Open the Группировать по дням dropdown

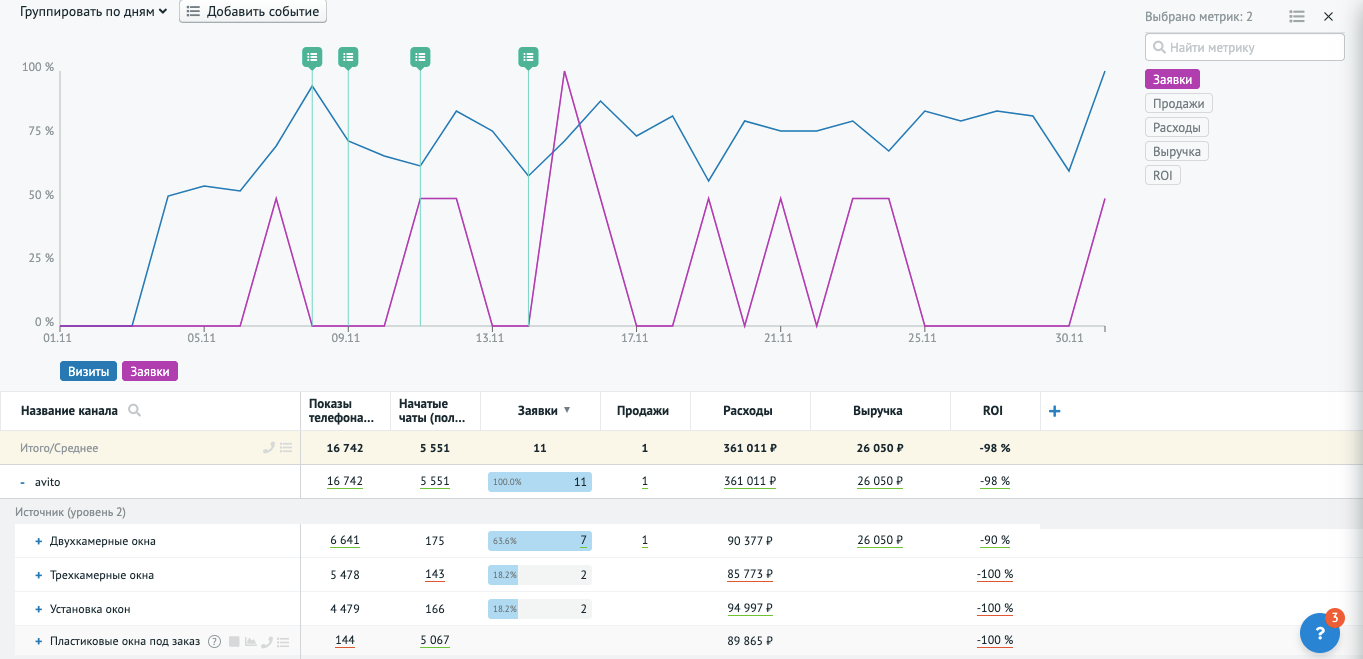pos(93,12)
